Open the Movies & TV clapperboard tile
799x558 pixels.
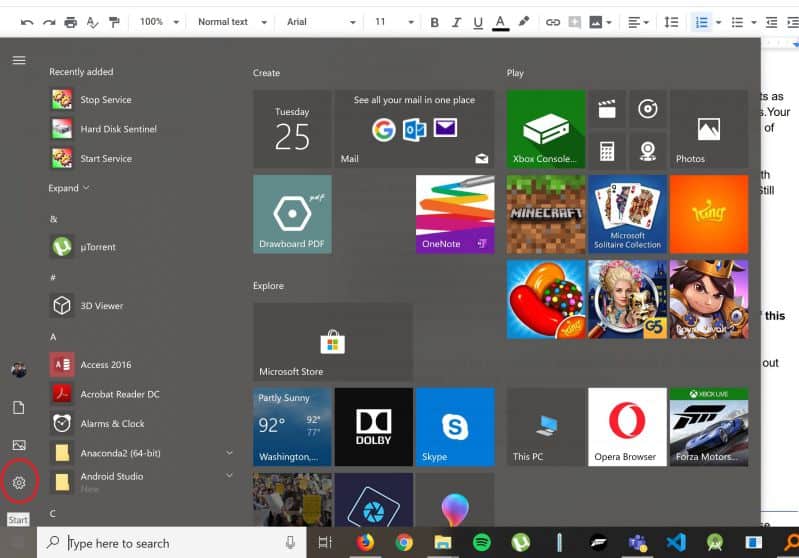(607, 109)
